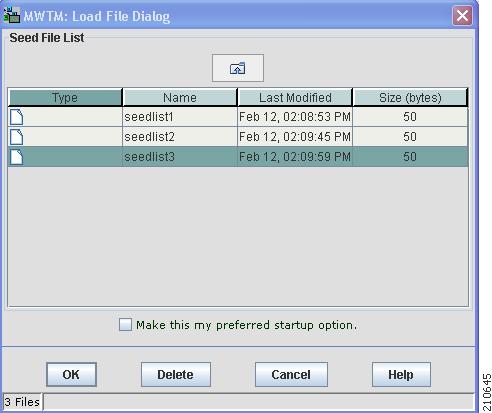Click the up-one-folder icon button
492x413 pixels.
pos(238,68)
